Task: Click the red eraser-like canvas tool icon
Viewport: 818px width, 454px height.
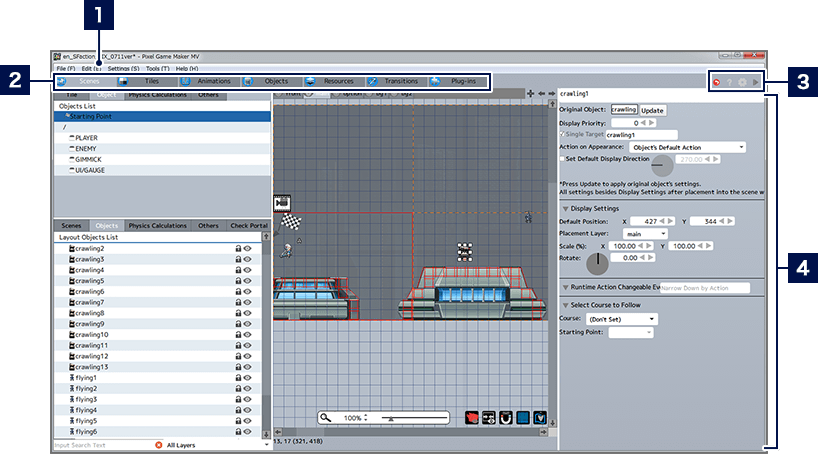Action: (x=472, y=418)
